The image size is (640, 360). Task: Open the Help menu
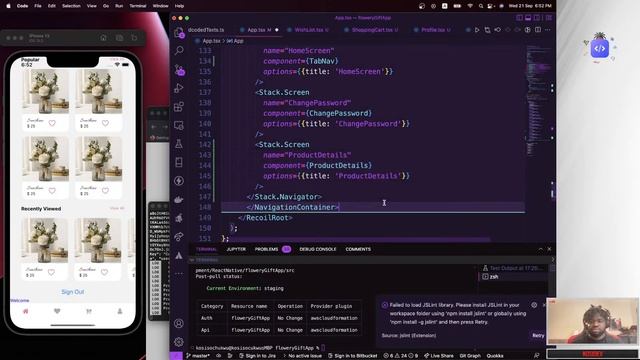179,6
